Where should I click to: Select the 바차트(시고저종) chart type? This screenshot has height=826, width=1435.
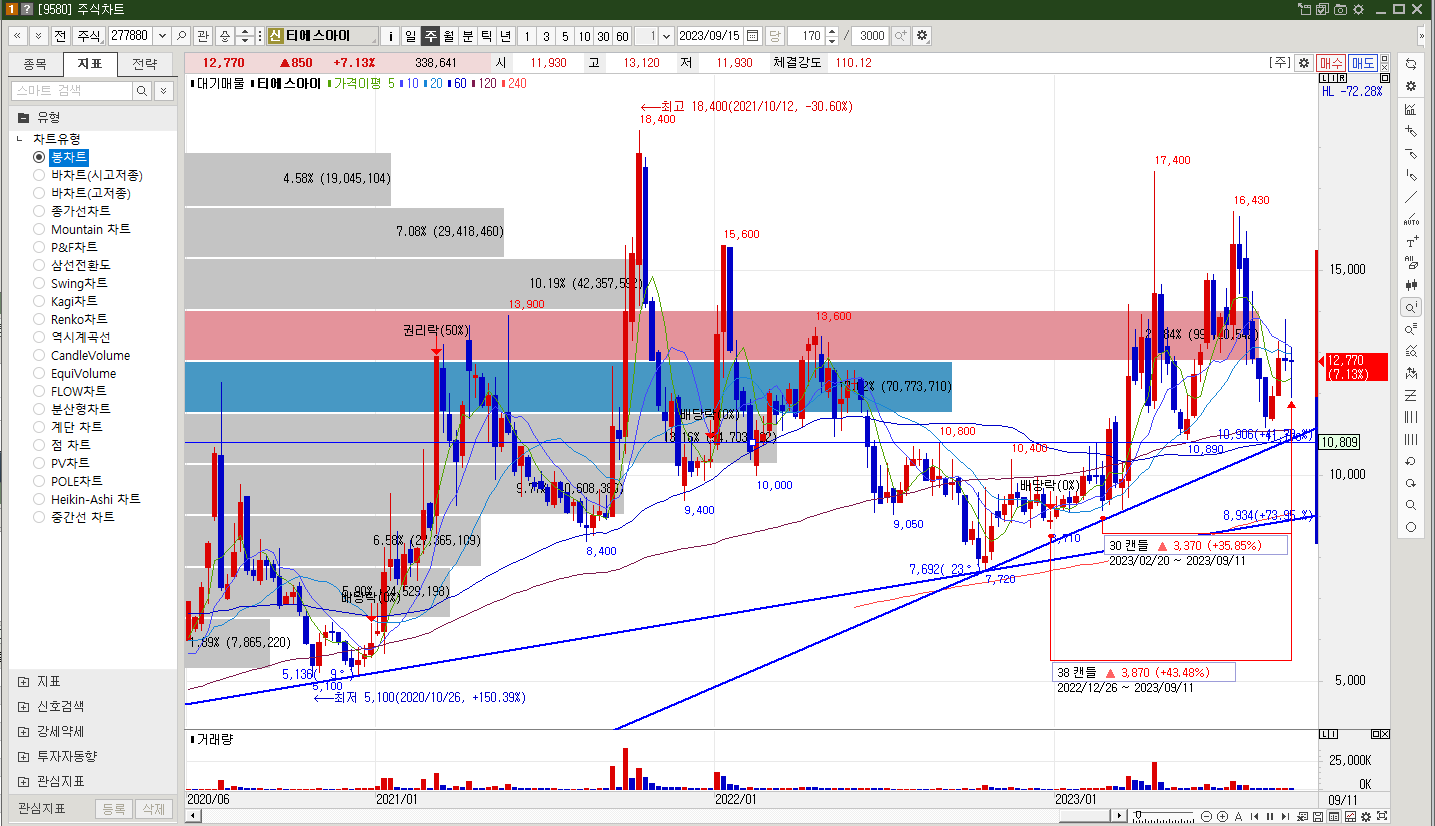click(88, 175)
